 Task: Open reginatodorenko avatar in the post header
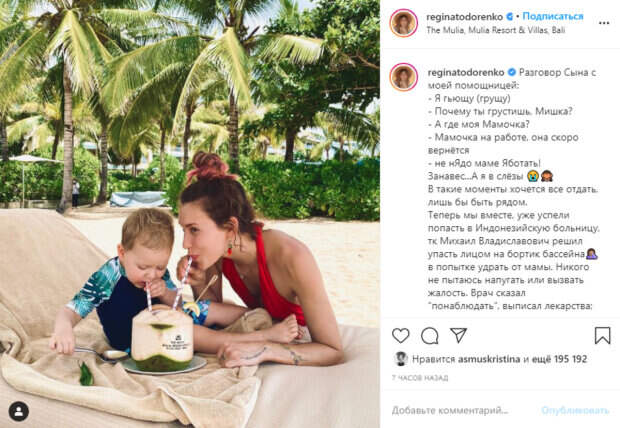pos(404,23)
